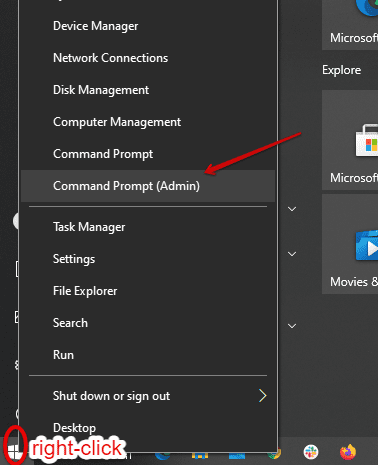Open the Run dialog entry

[148, 355]
